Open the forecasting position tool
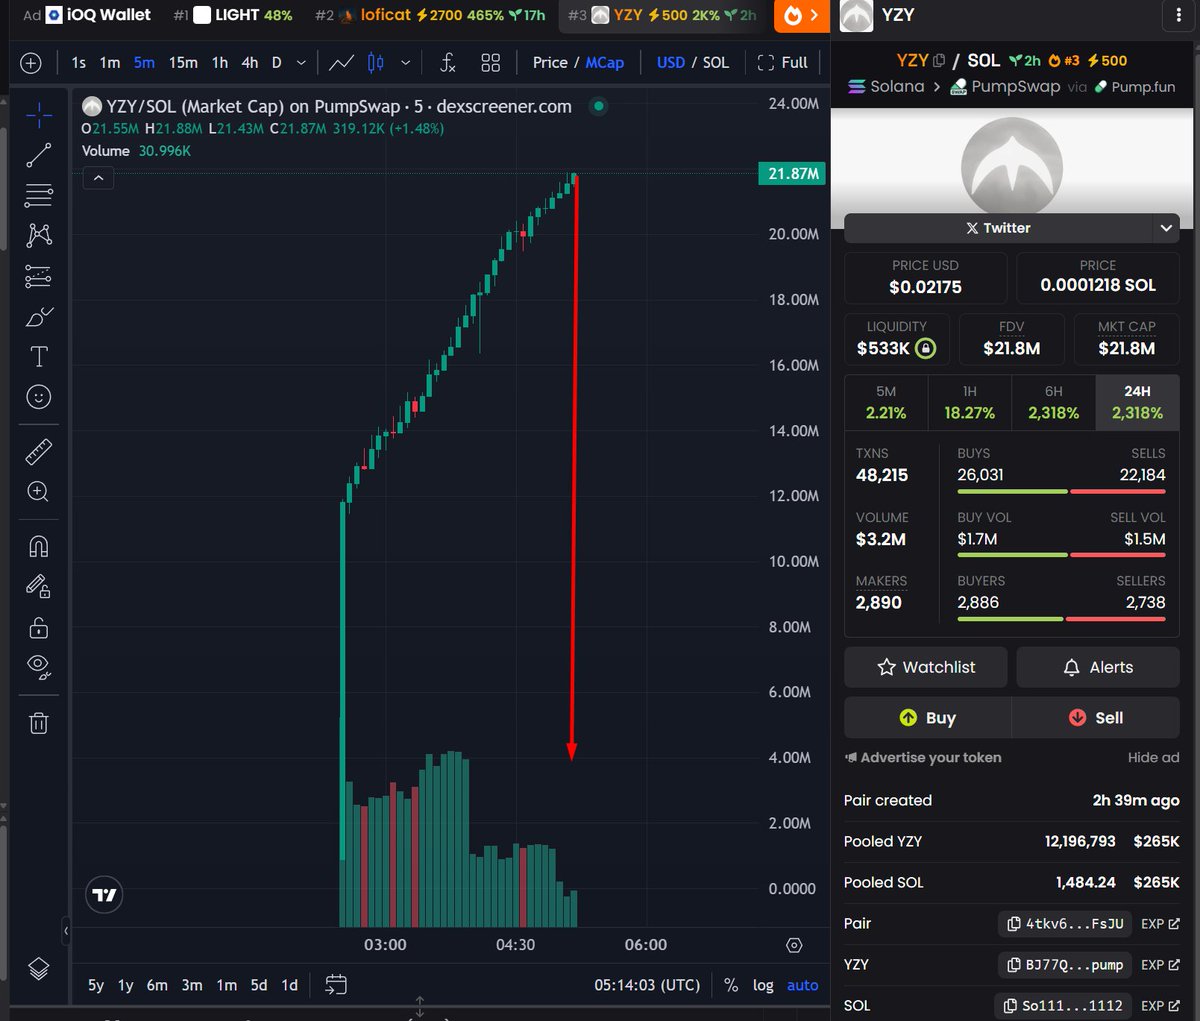The height and width of the screenshot is (1021, 1200). point(39,276)
